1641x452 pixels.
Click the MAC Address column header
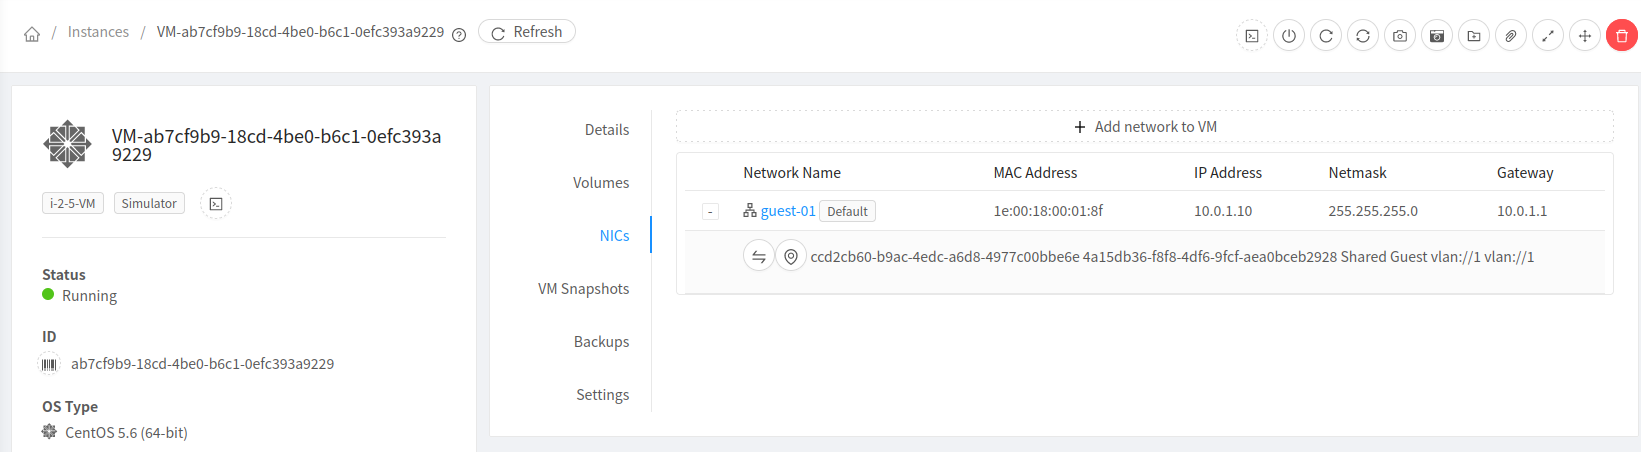[1035, 173]
